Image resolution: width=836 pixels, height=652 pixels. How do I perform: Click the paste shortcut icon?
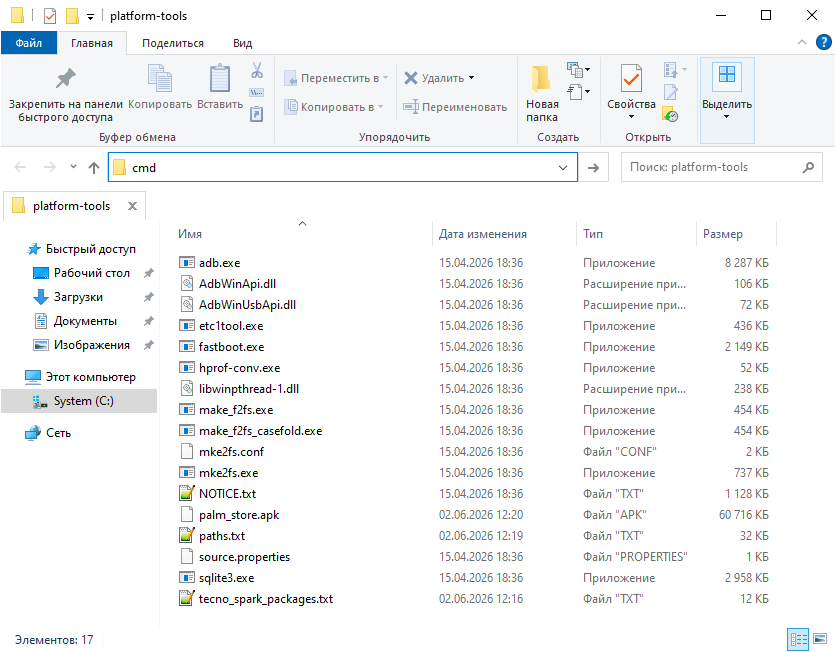(257, 114)
